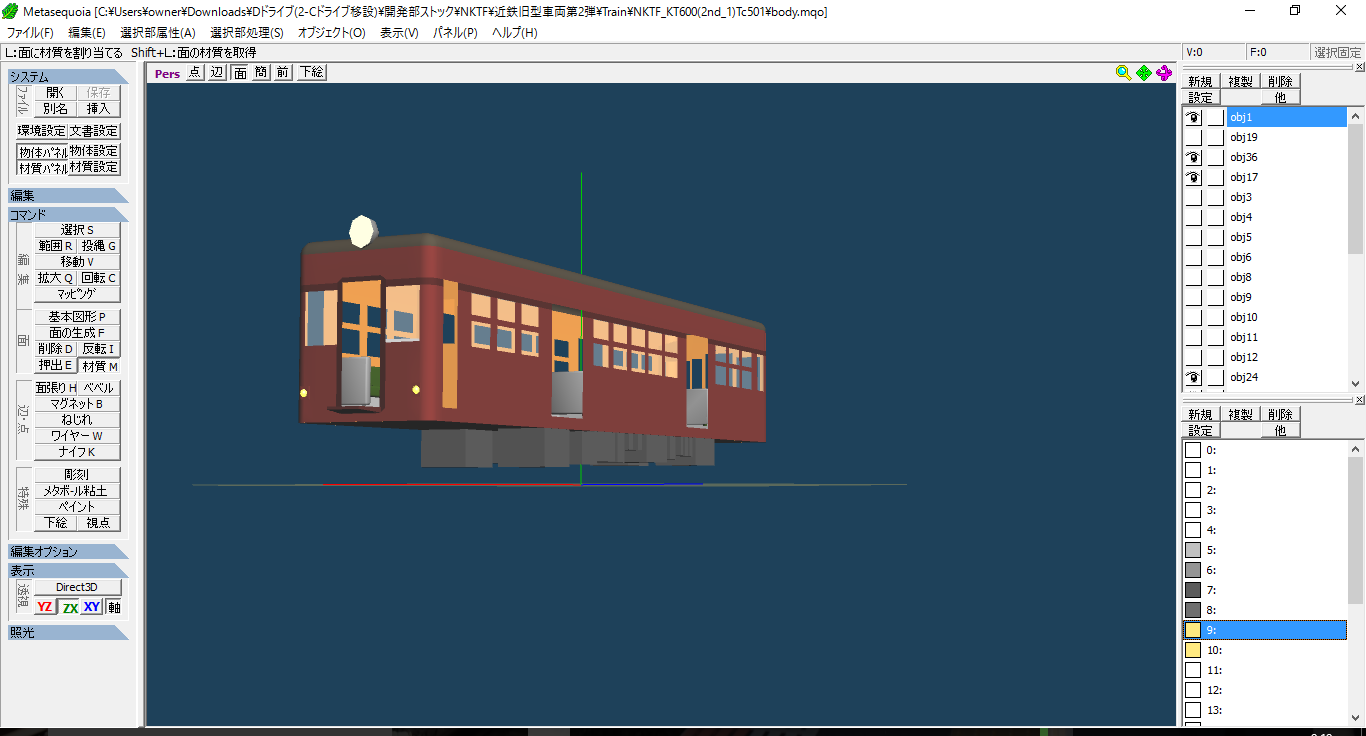Image resolution: width=1366 pixels, height=736 pixels.
Task: Toggle 下絵 background image in viewport toolbar
Action: pos(311,72)
